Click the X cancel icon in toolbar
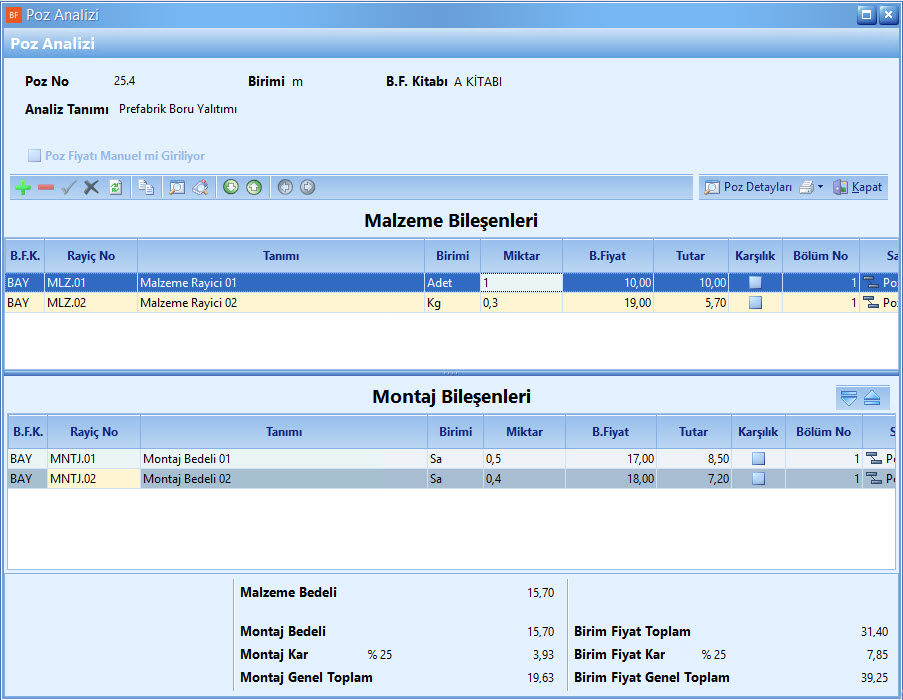 click(91, 187)
